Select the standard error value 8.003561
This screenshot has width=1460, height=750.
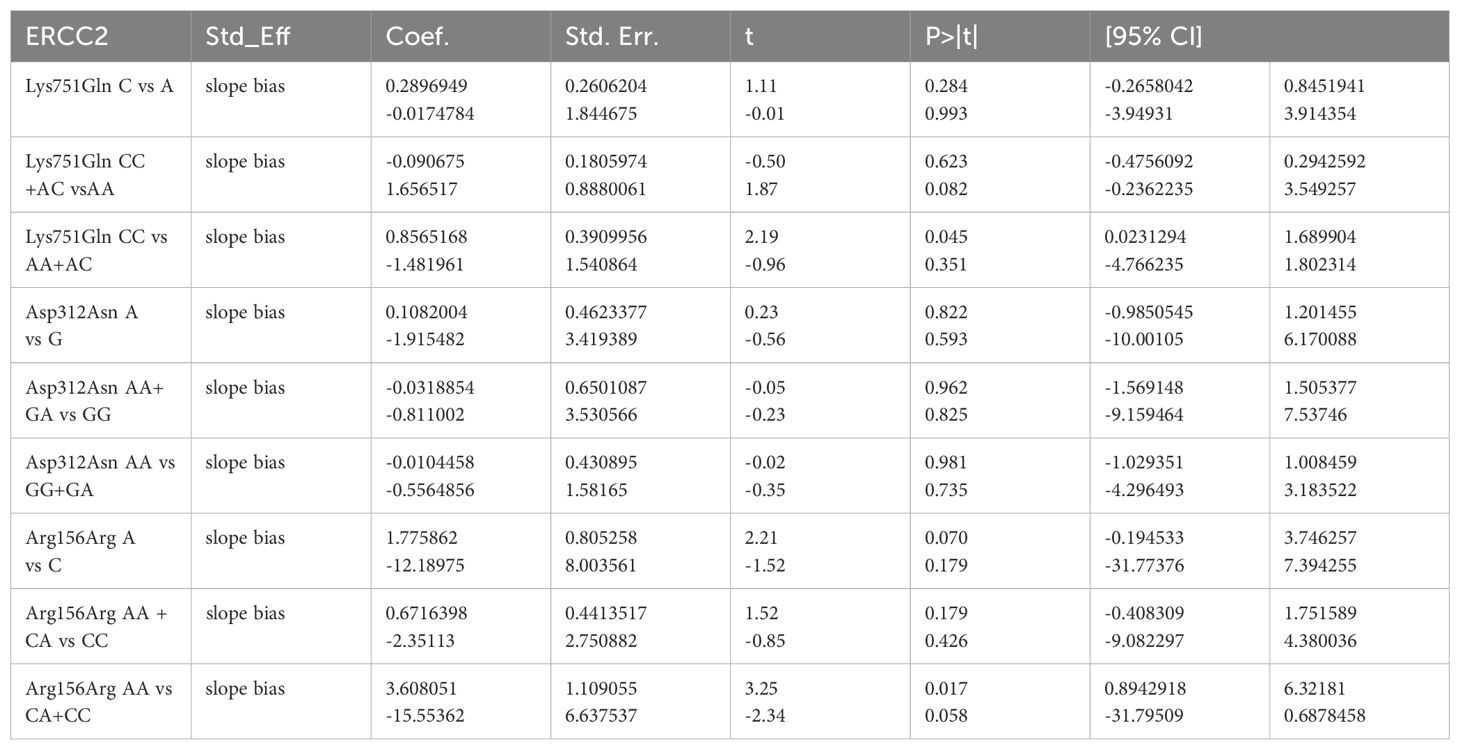coord(606,566)
